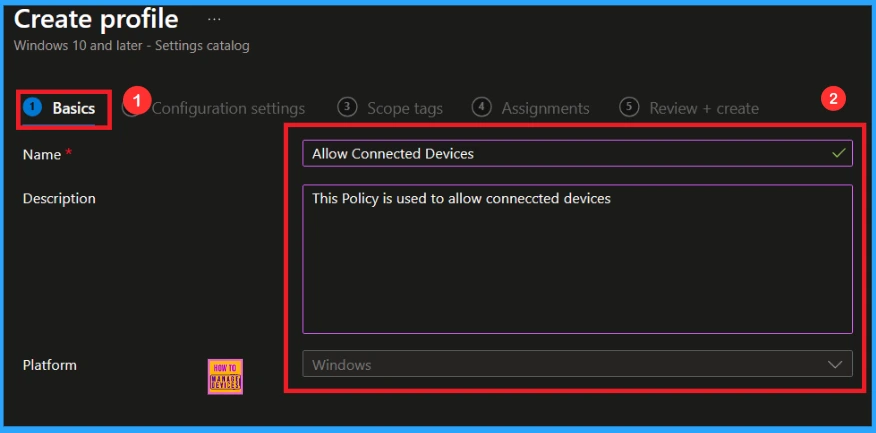Click the How To Manage Devices logo

pos(225,377)
